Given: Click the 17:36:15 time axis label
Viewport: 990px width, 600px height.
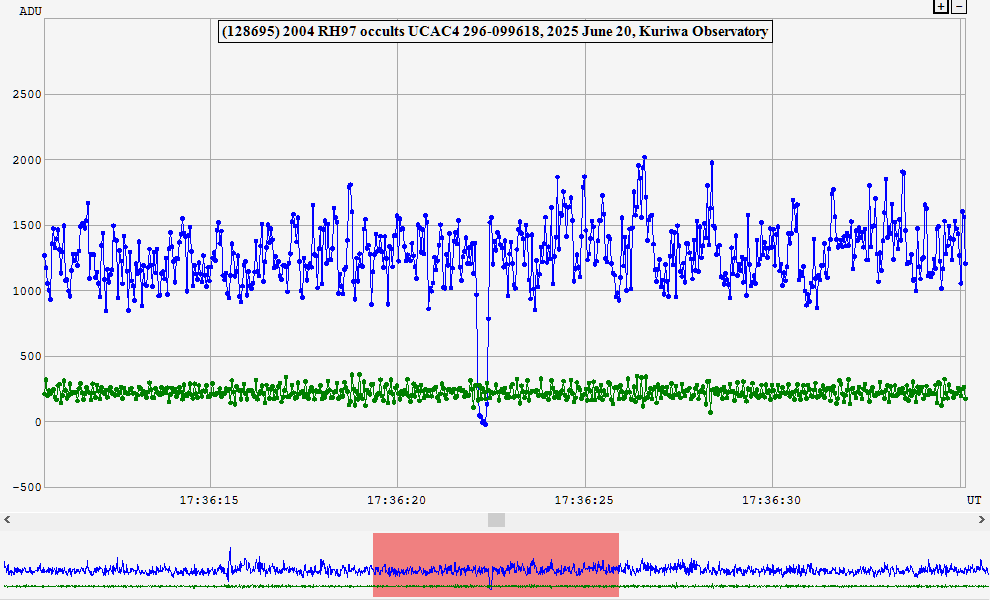Looking at the screenshot, I should (209, 499).
